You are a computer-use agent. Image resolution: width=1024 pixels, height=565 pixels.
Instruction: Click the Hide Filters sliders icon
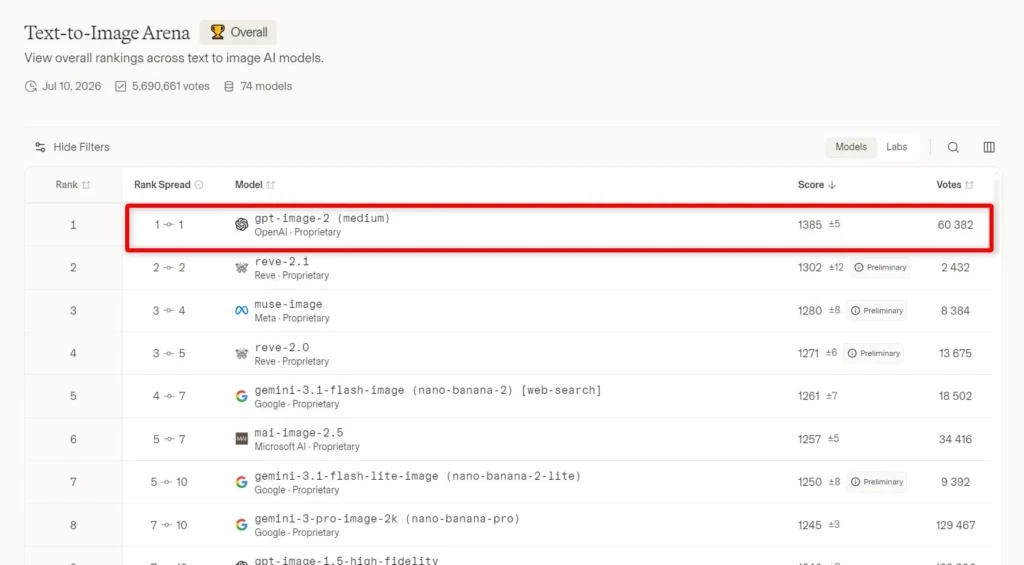pos(40,148)
